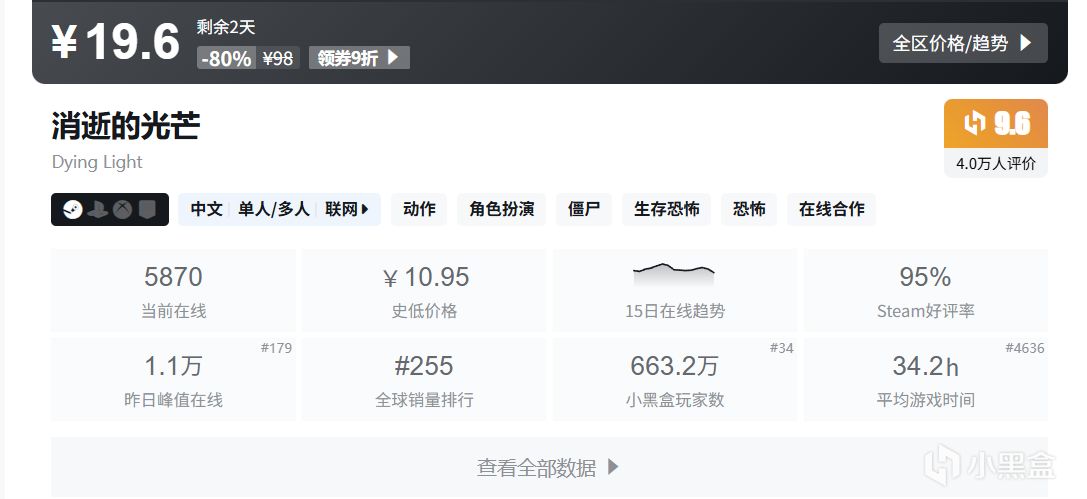Open the 全区价格/趋势 price trend button
Image resolution: width=1087 pixels, height=499 pixels.
[963, 43]
